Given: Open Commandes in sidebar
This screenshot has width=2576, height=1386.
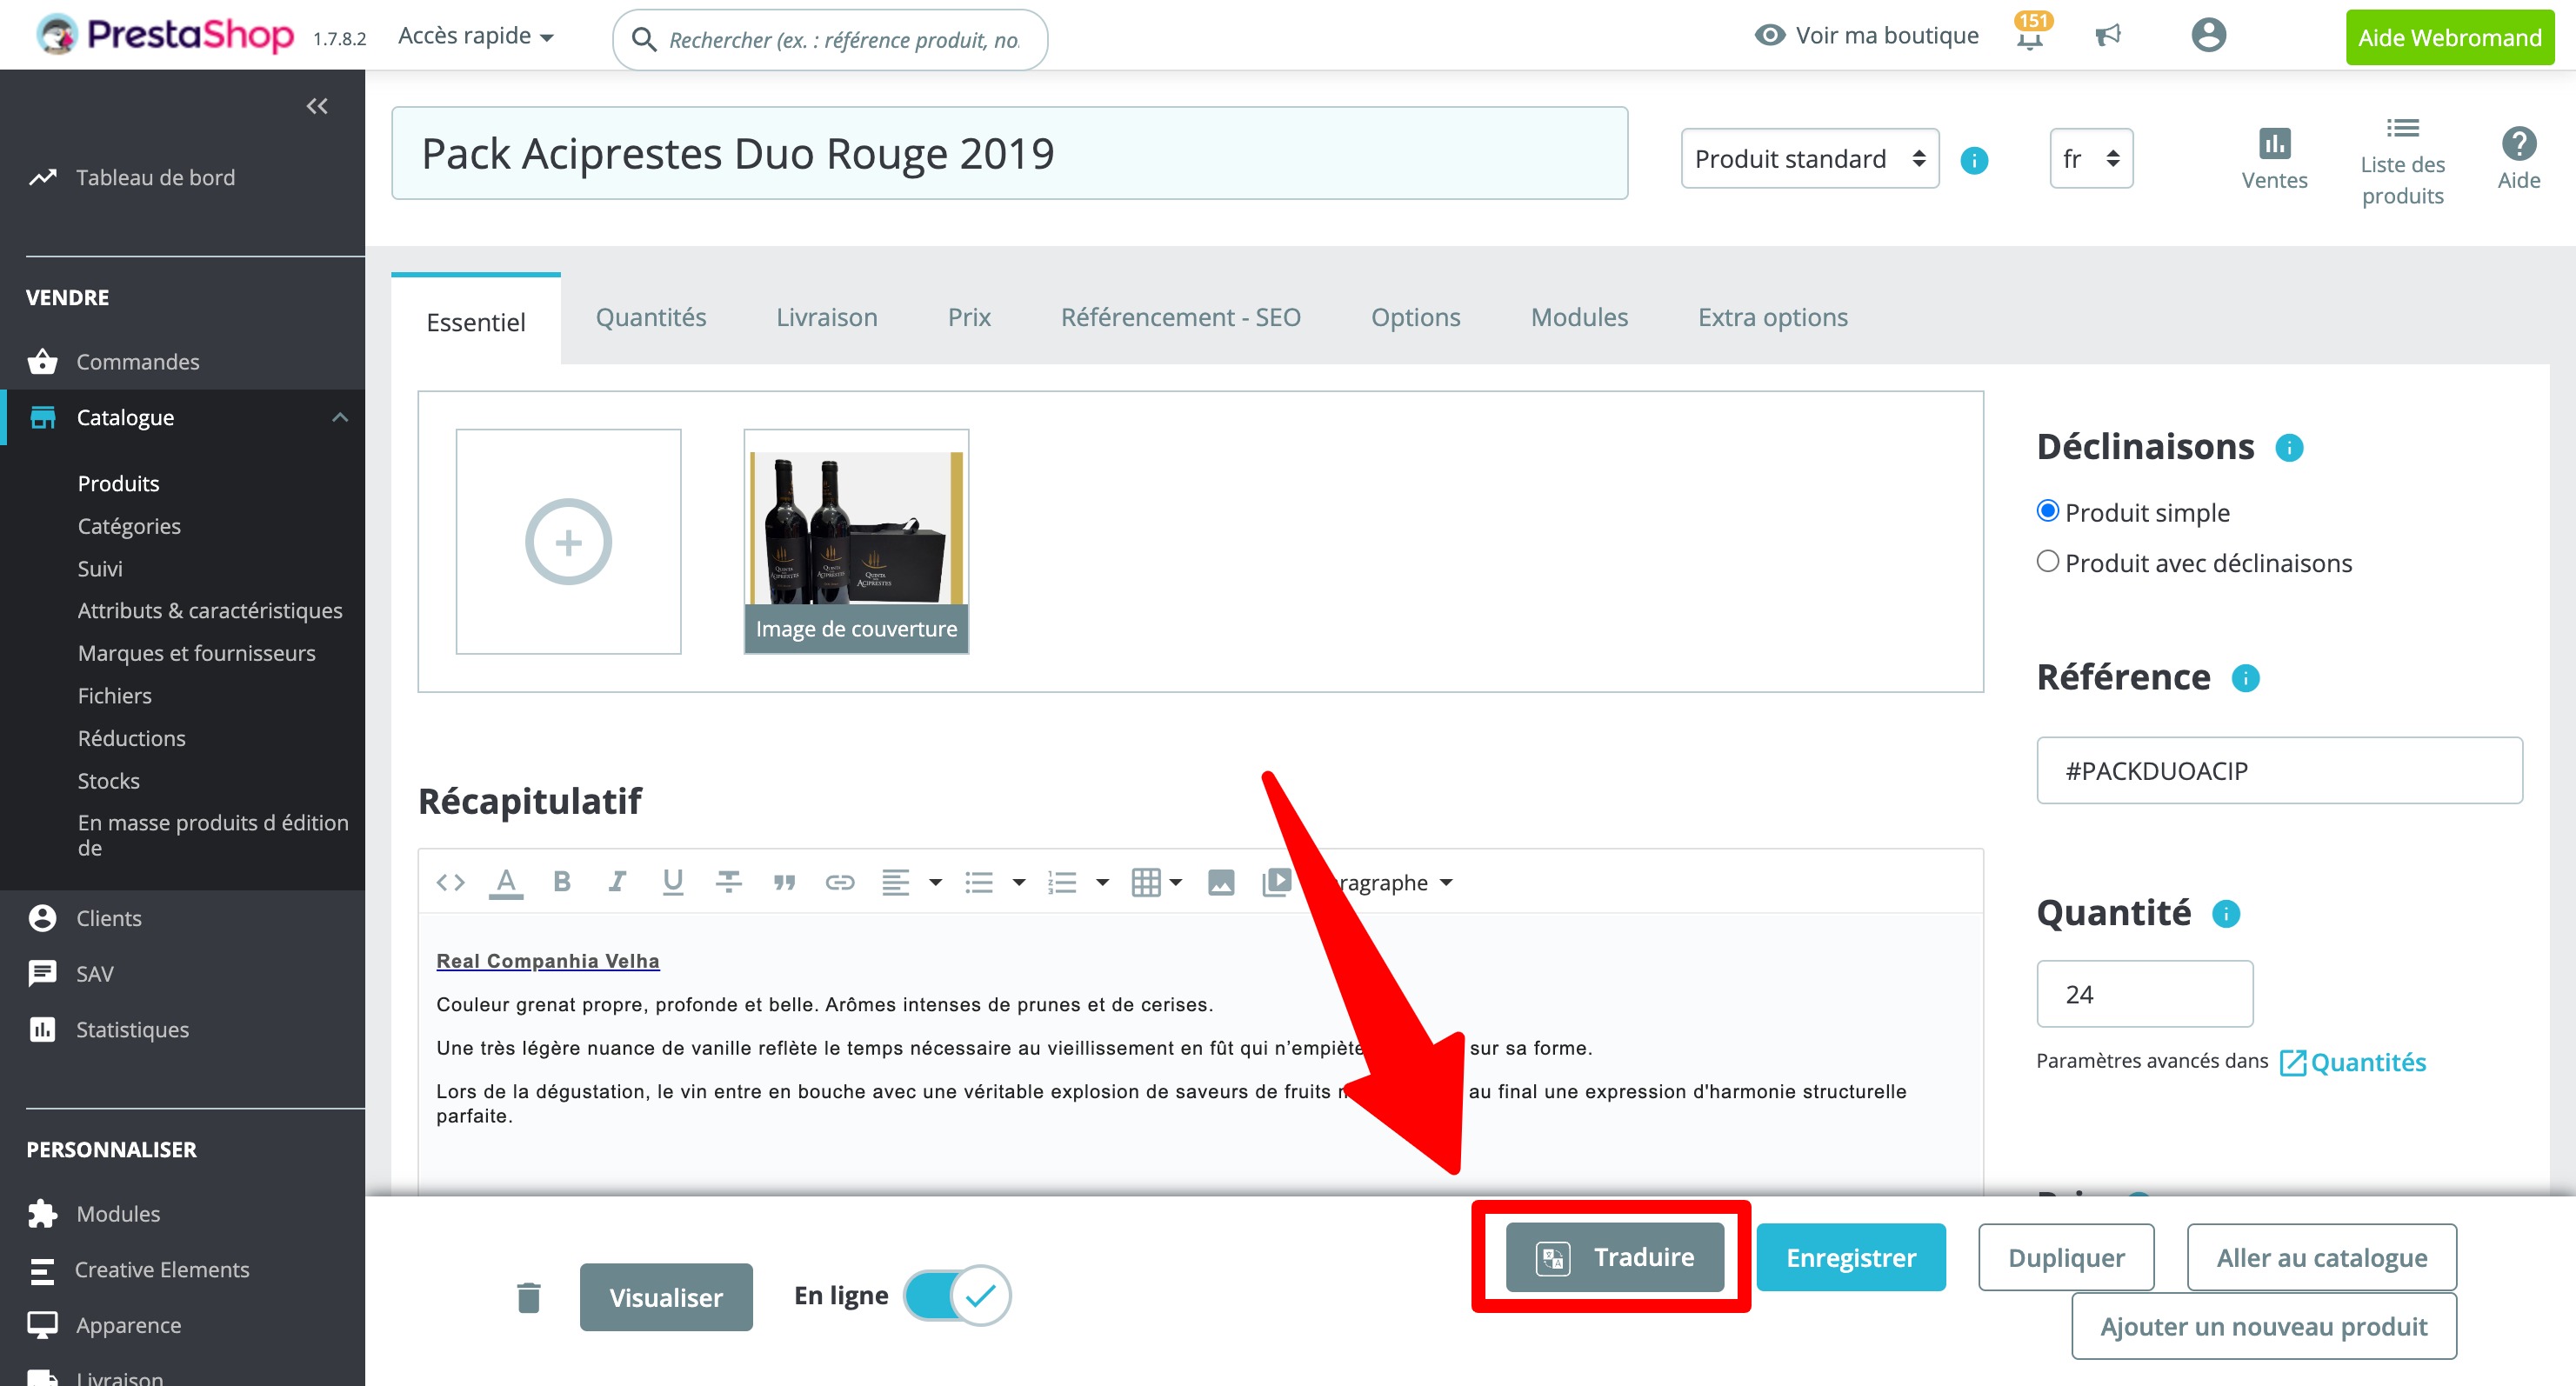Looking at the screenshot, I should (137, 362).
